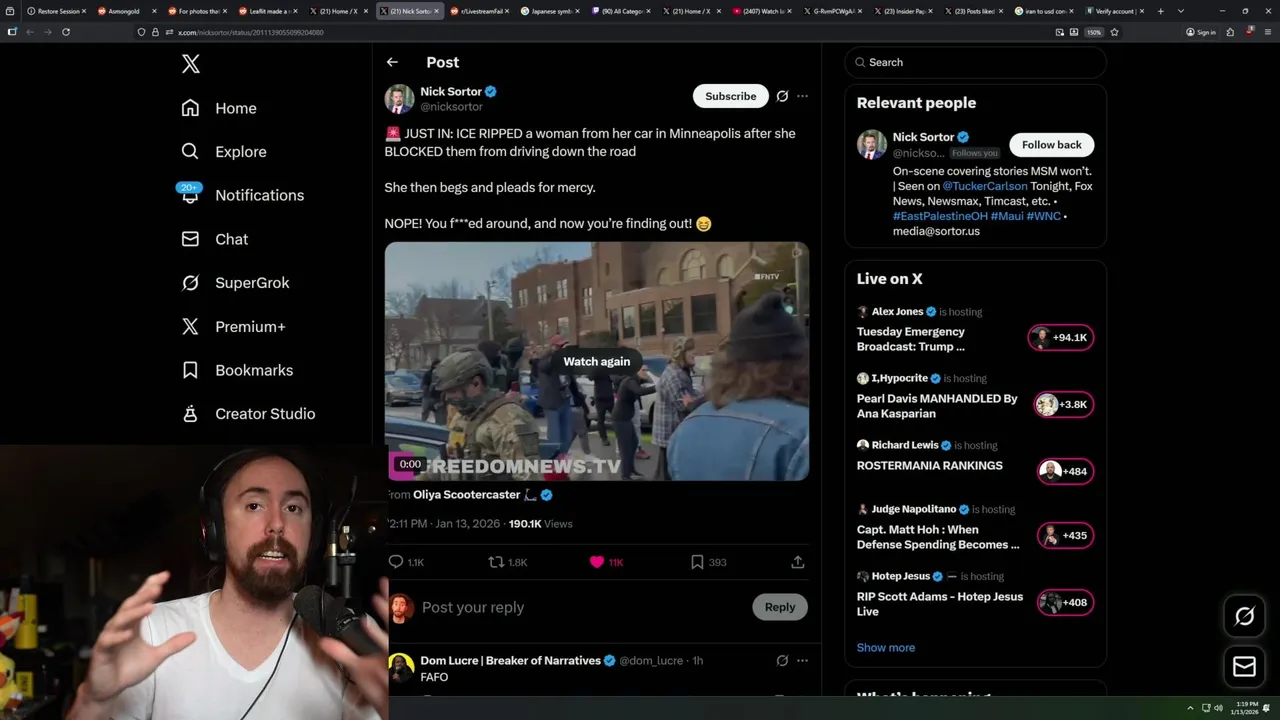
Task: Click the share icon on the post
Action: (798, 562)
